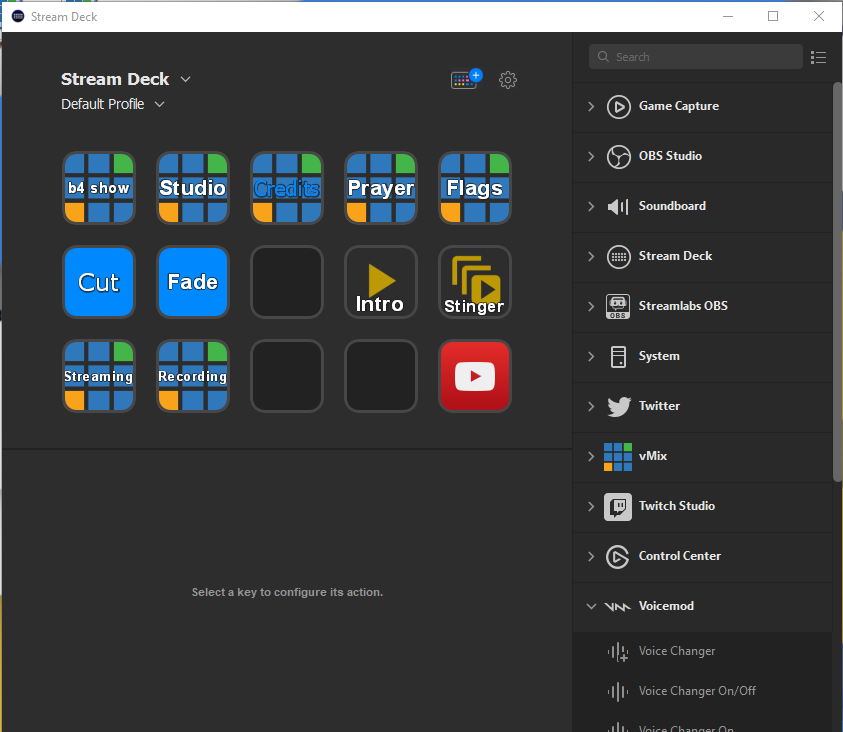Click the Soundboard speaker icon

tap(617, 206)
